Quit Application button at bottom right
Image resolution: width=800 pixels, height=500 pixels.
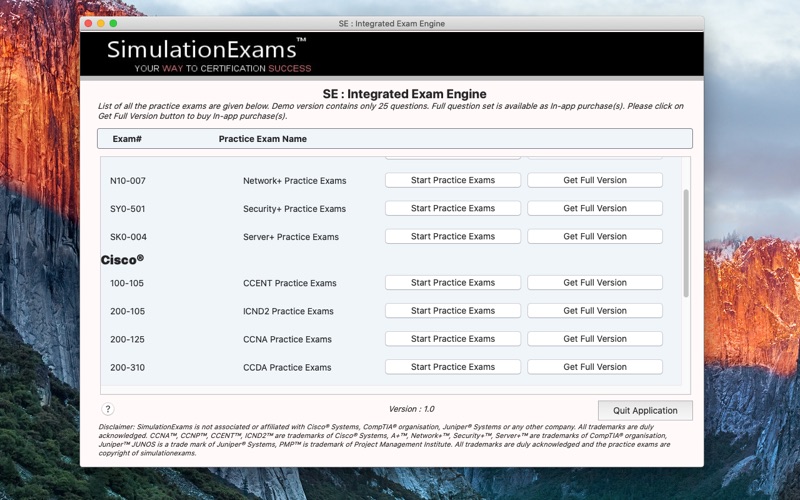pos(645,411)
